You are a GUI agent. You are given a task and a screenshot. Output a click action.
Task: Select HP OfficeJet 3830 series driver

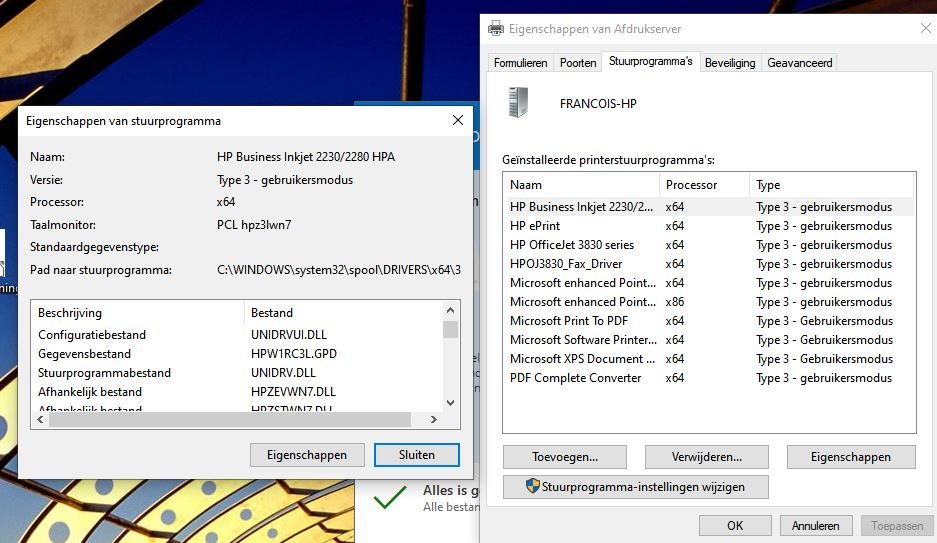[x=709, y=245]
